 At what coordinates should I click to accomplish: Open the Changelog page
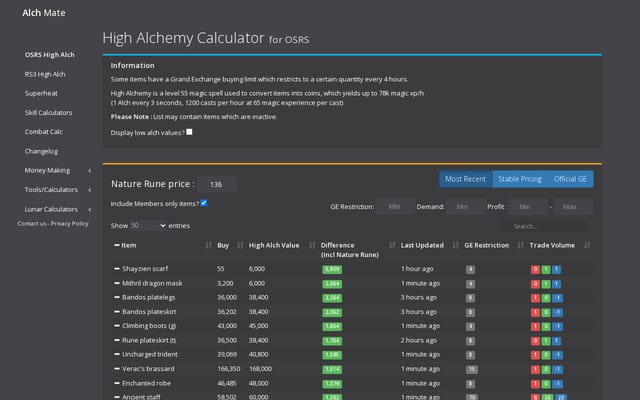(x=41, y=151)
